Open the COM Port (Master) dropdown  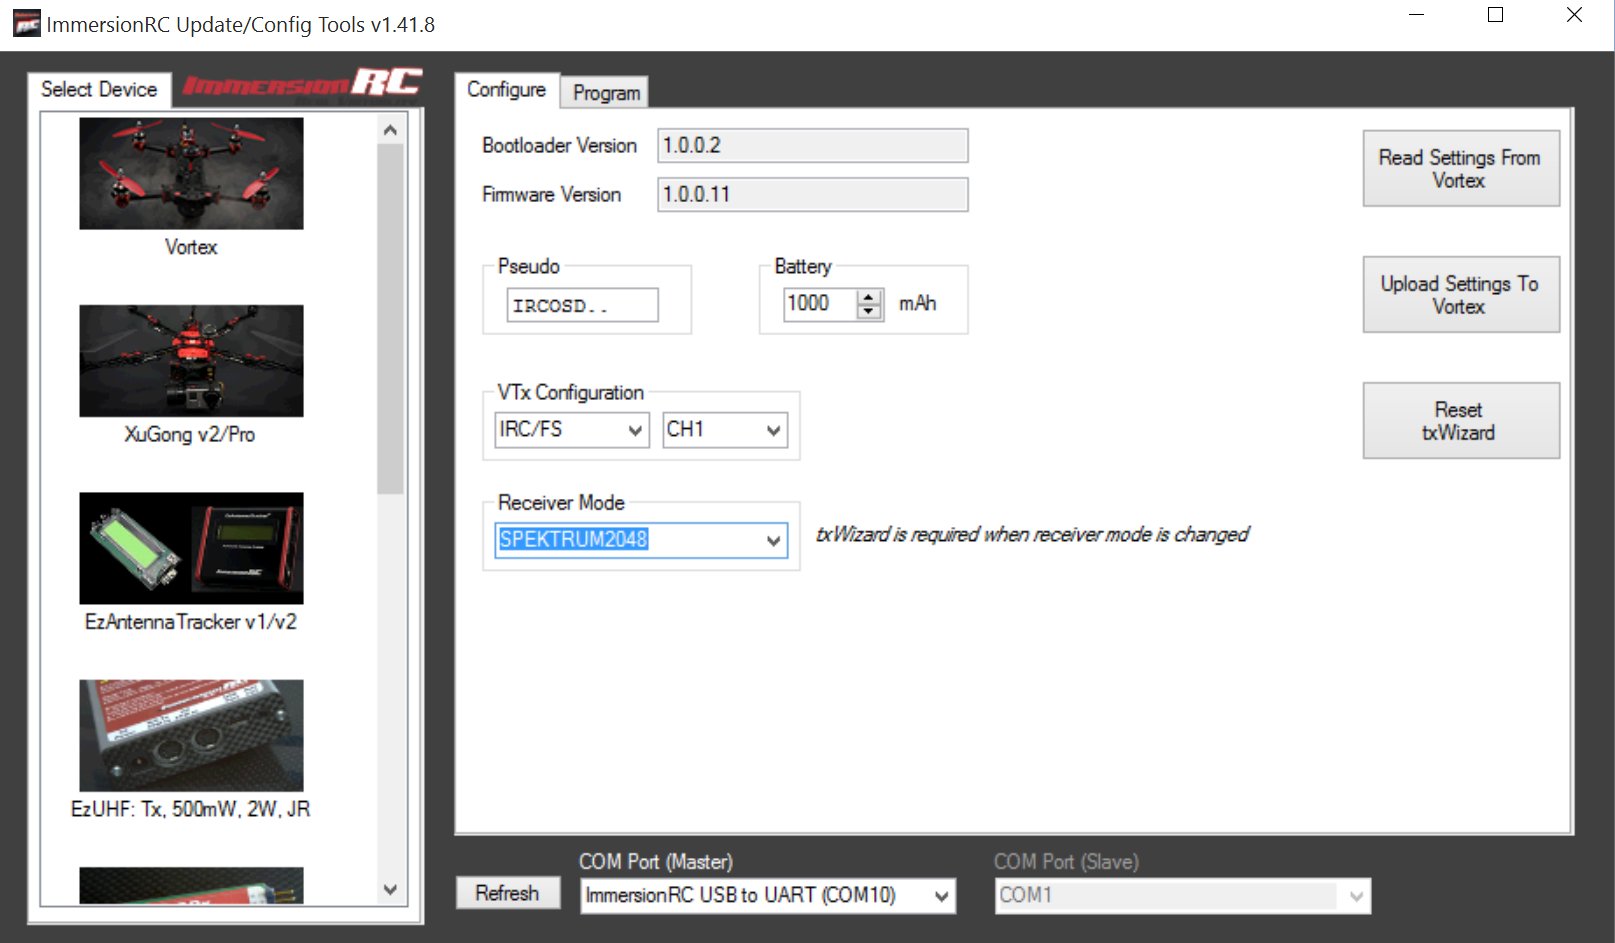(768, 895)
